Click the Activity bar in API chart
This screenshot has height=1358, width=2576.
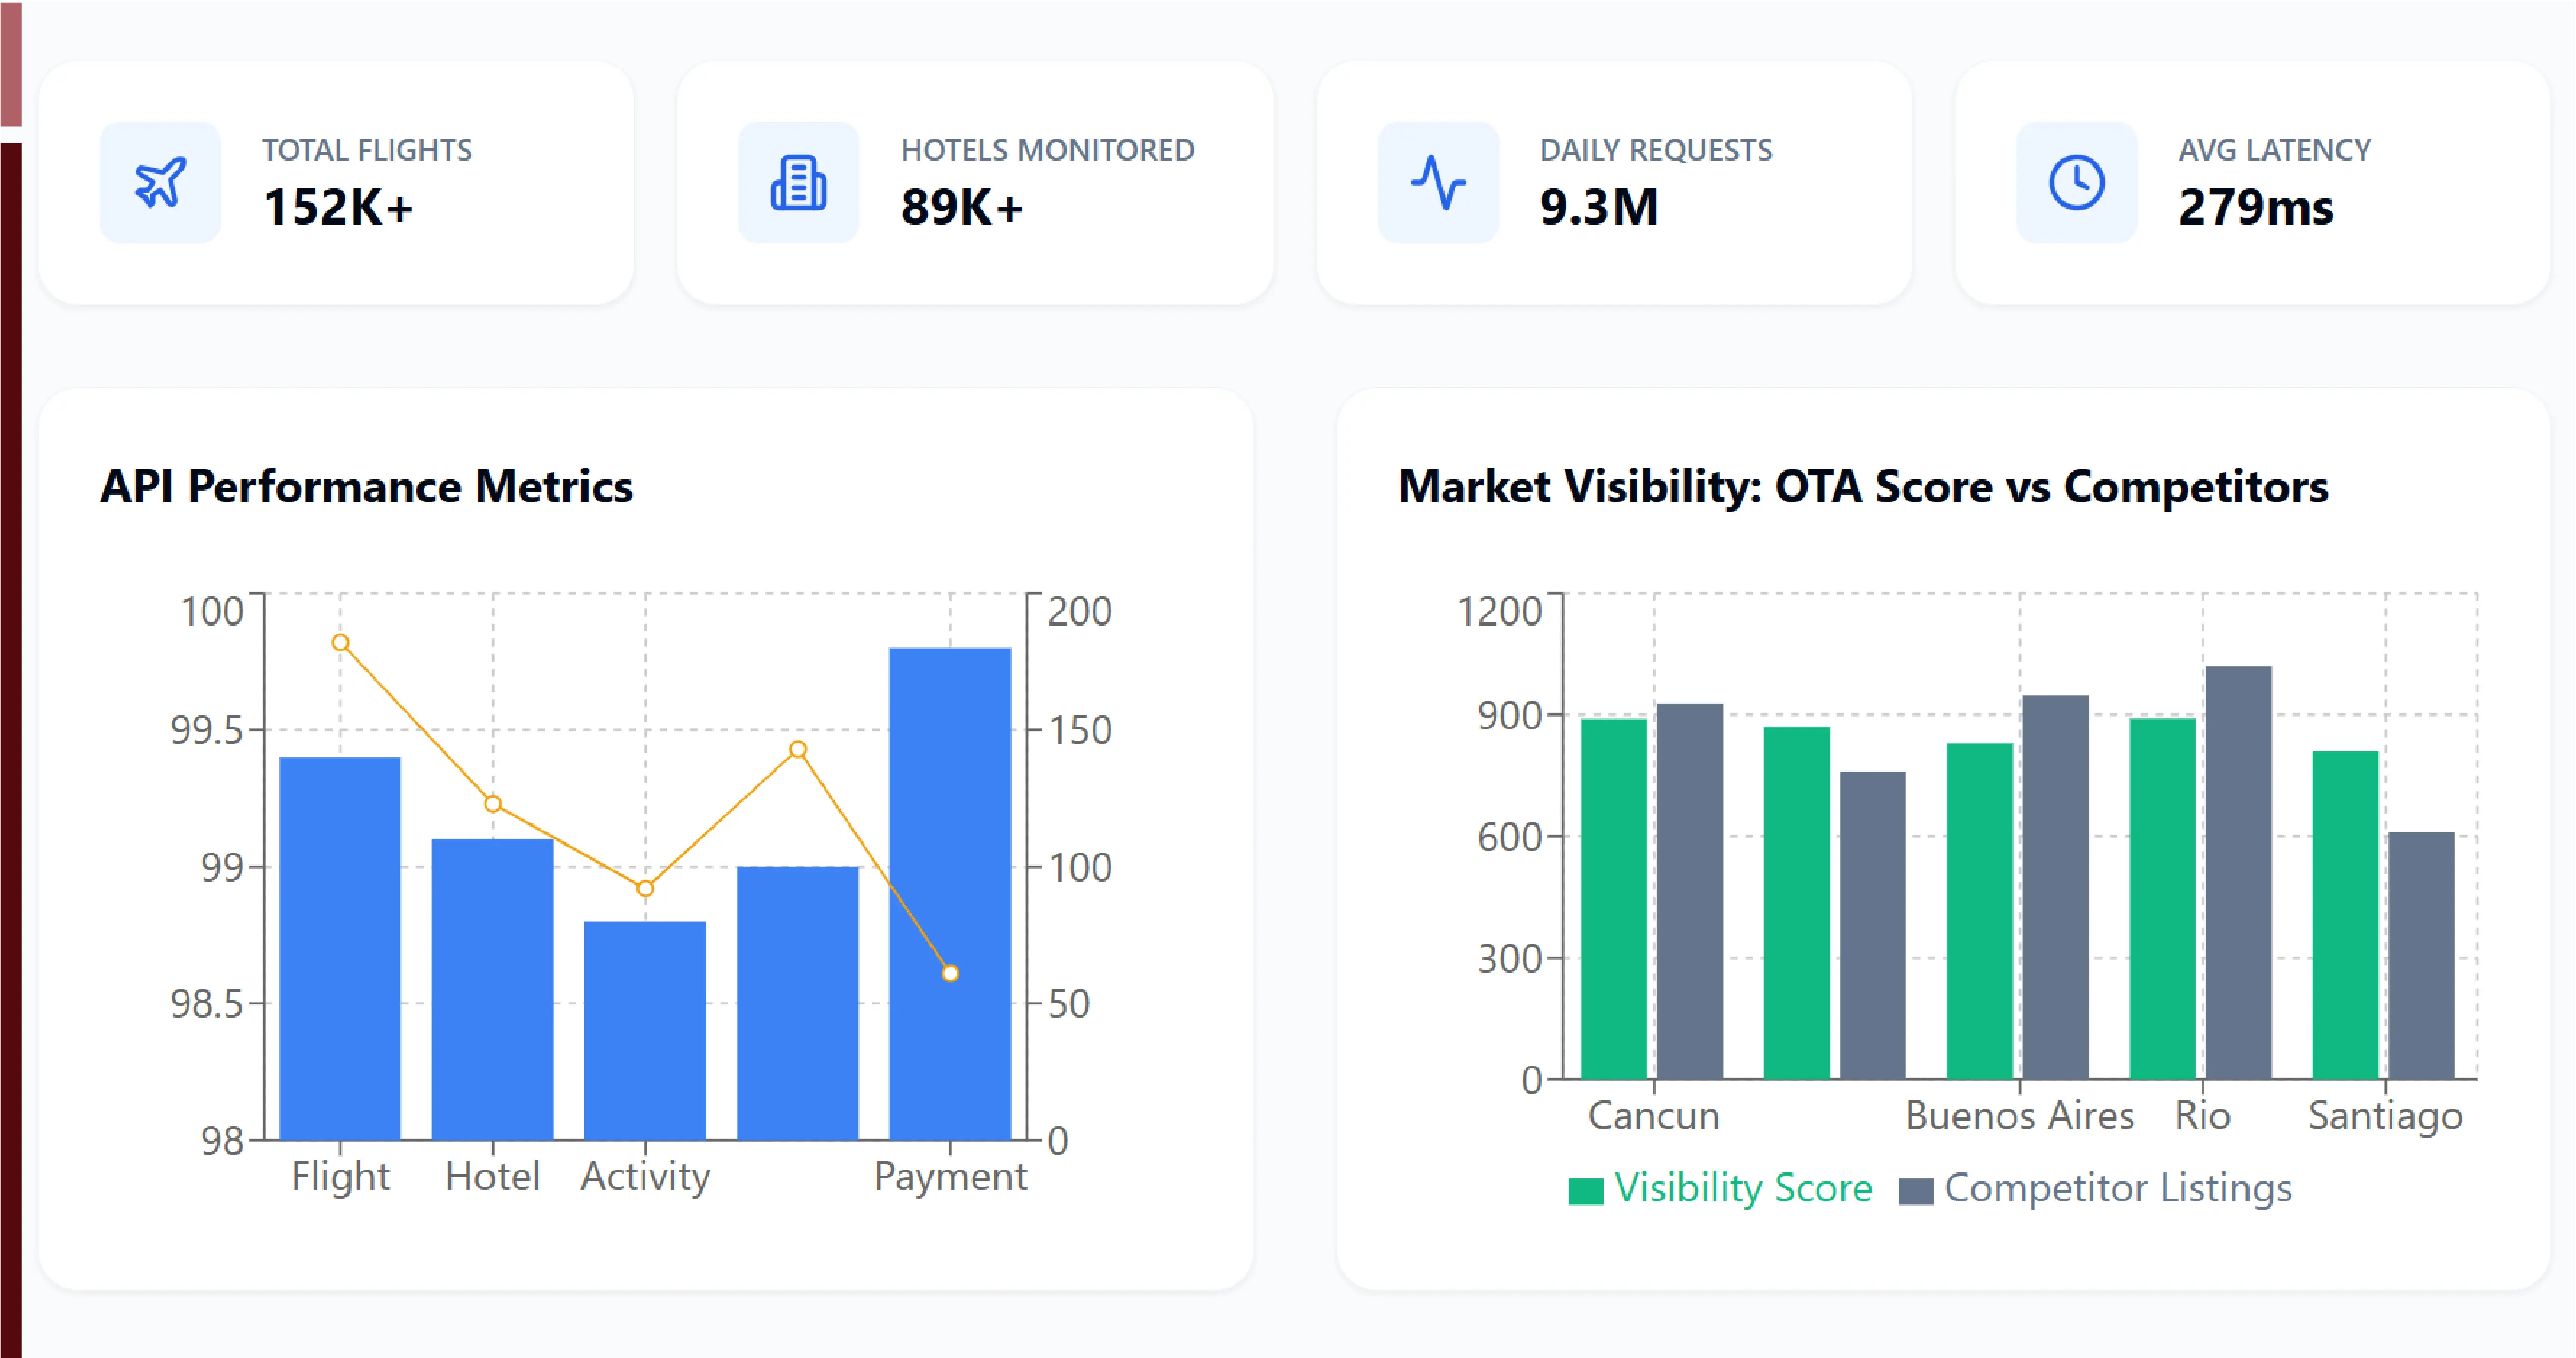pos(645,1030)
